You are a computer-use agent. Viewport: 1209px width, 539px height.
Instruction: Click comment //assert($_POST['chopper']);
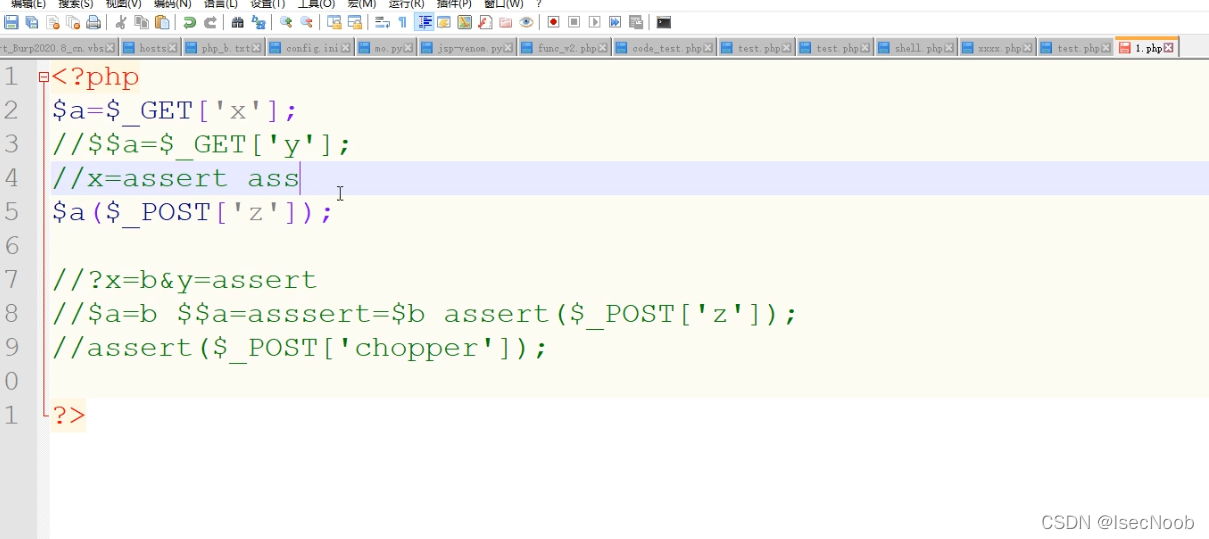[300, 348]
